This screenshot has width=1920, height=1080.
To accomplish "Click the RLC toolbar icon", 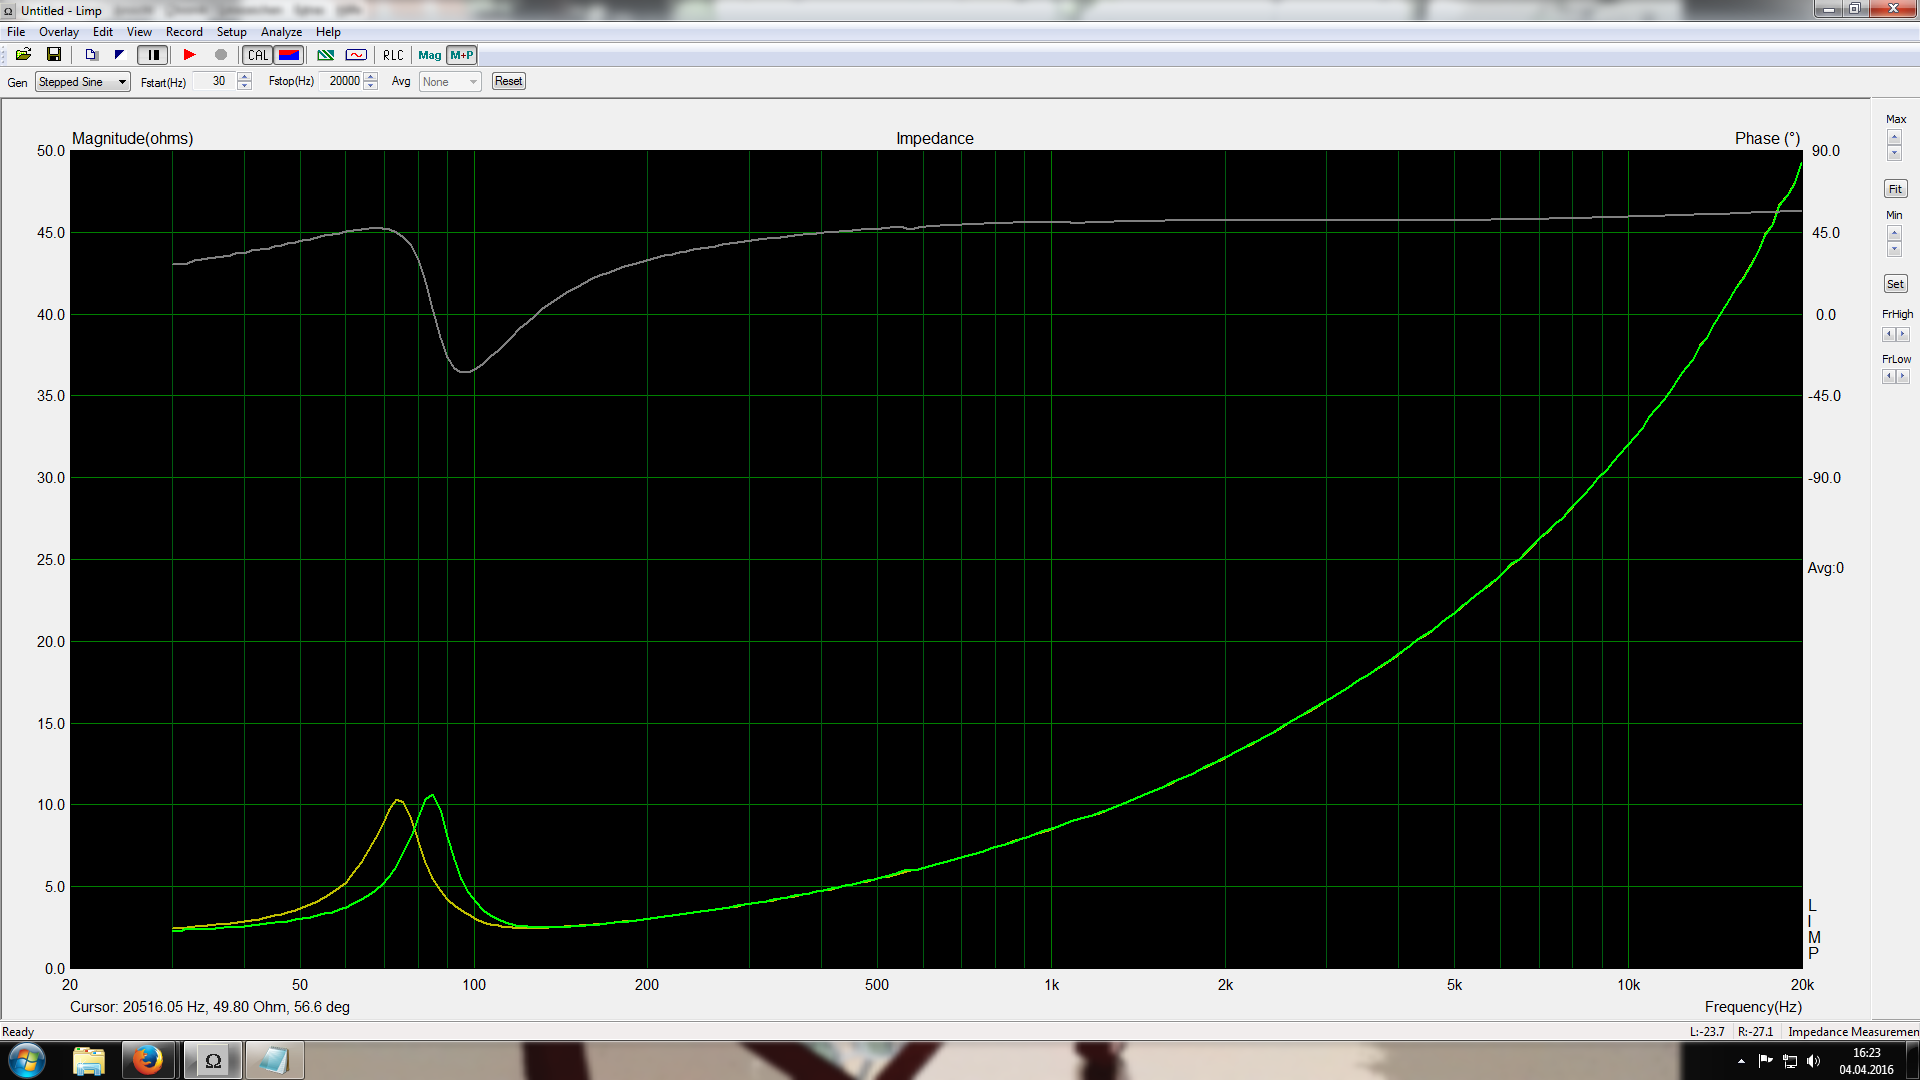I will click(393, 55).
